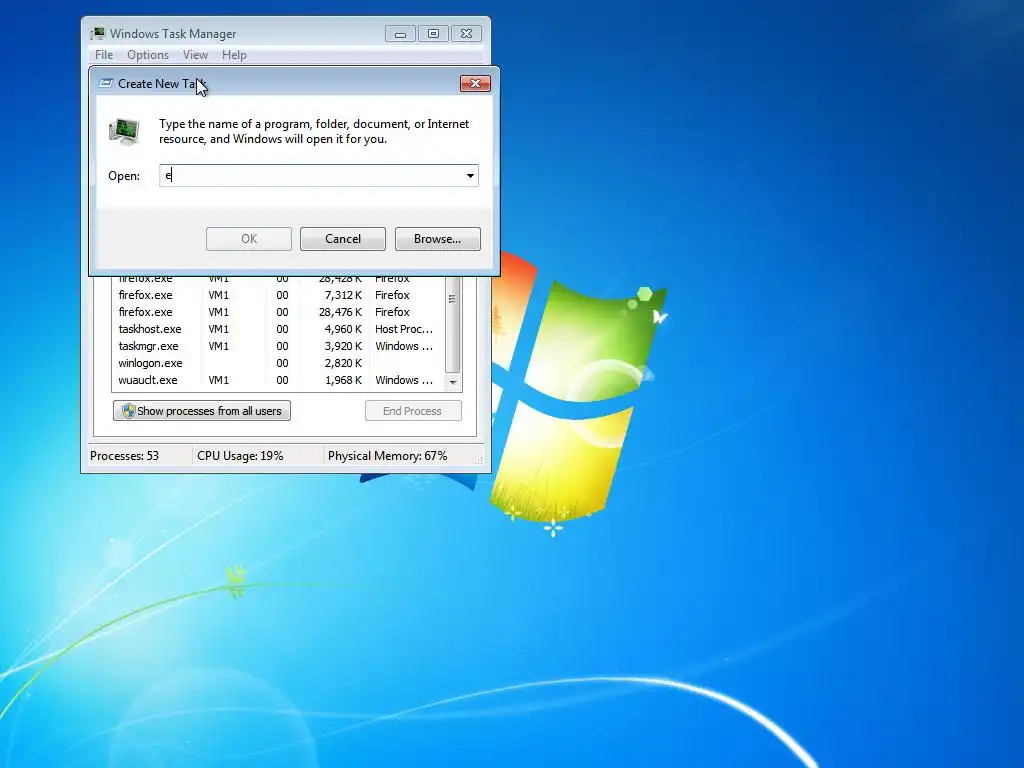This screenshot has height=768, width=1024.
Task: Select the winlogon.exe process row
Action: point(278,363)
